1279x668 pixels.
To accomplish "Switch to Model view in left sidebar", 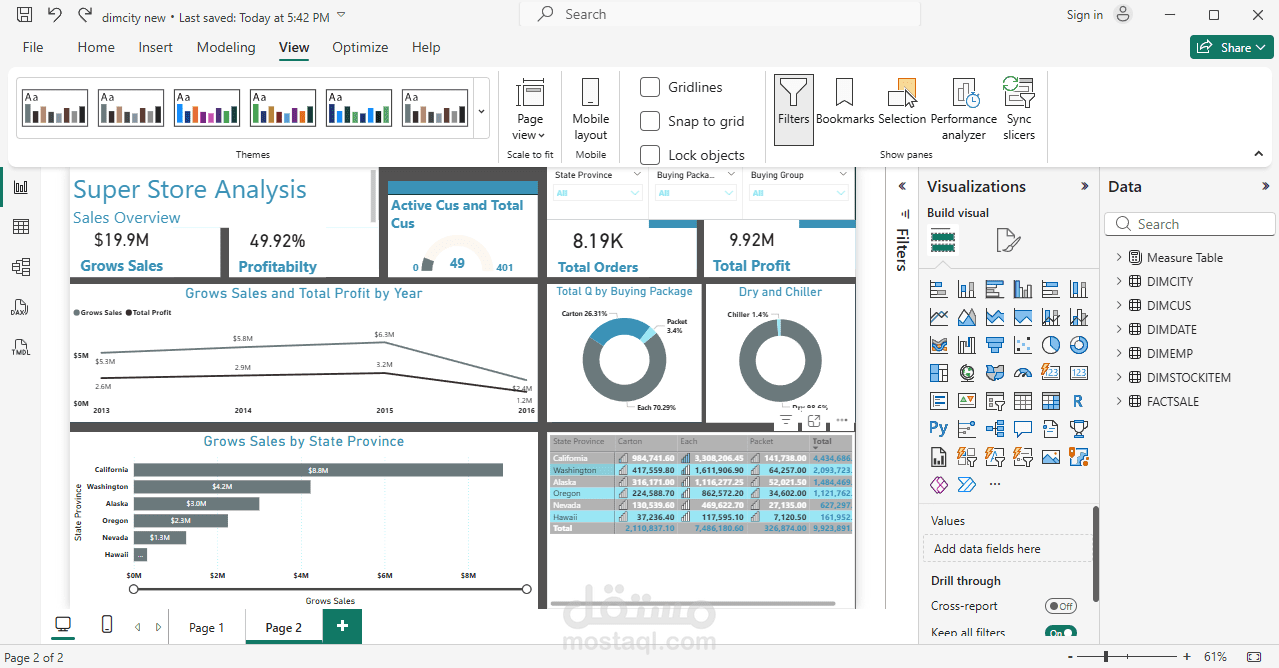I will point(20,267).
